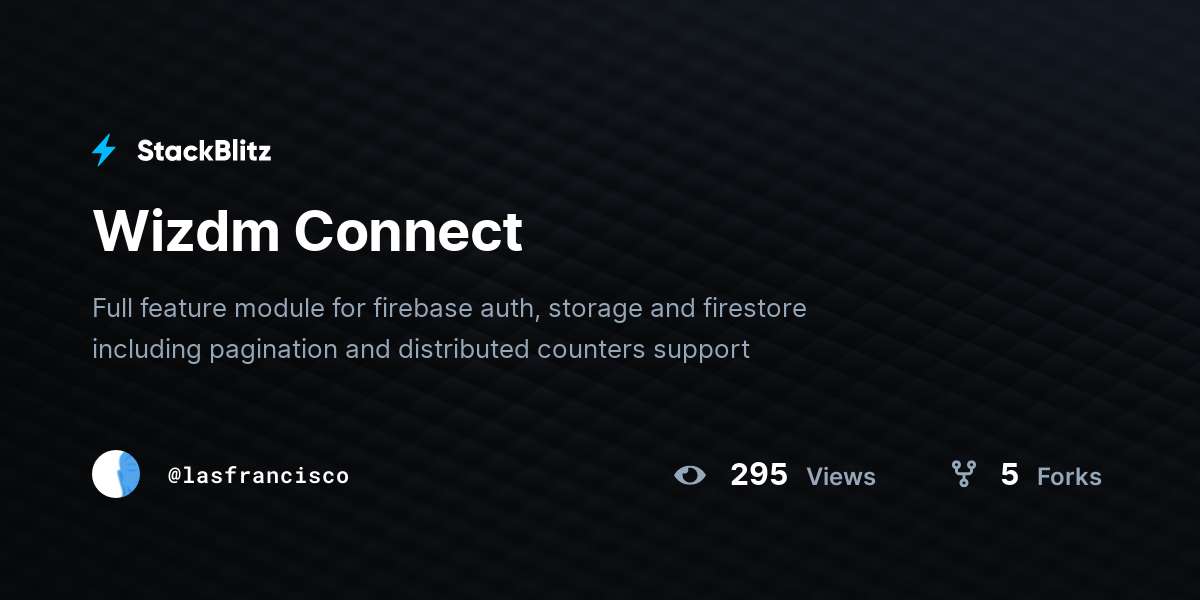Open the lasfrancisco avatar image

pos(116,474)
